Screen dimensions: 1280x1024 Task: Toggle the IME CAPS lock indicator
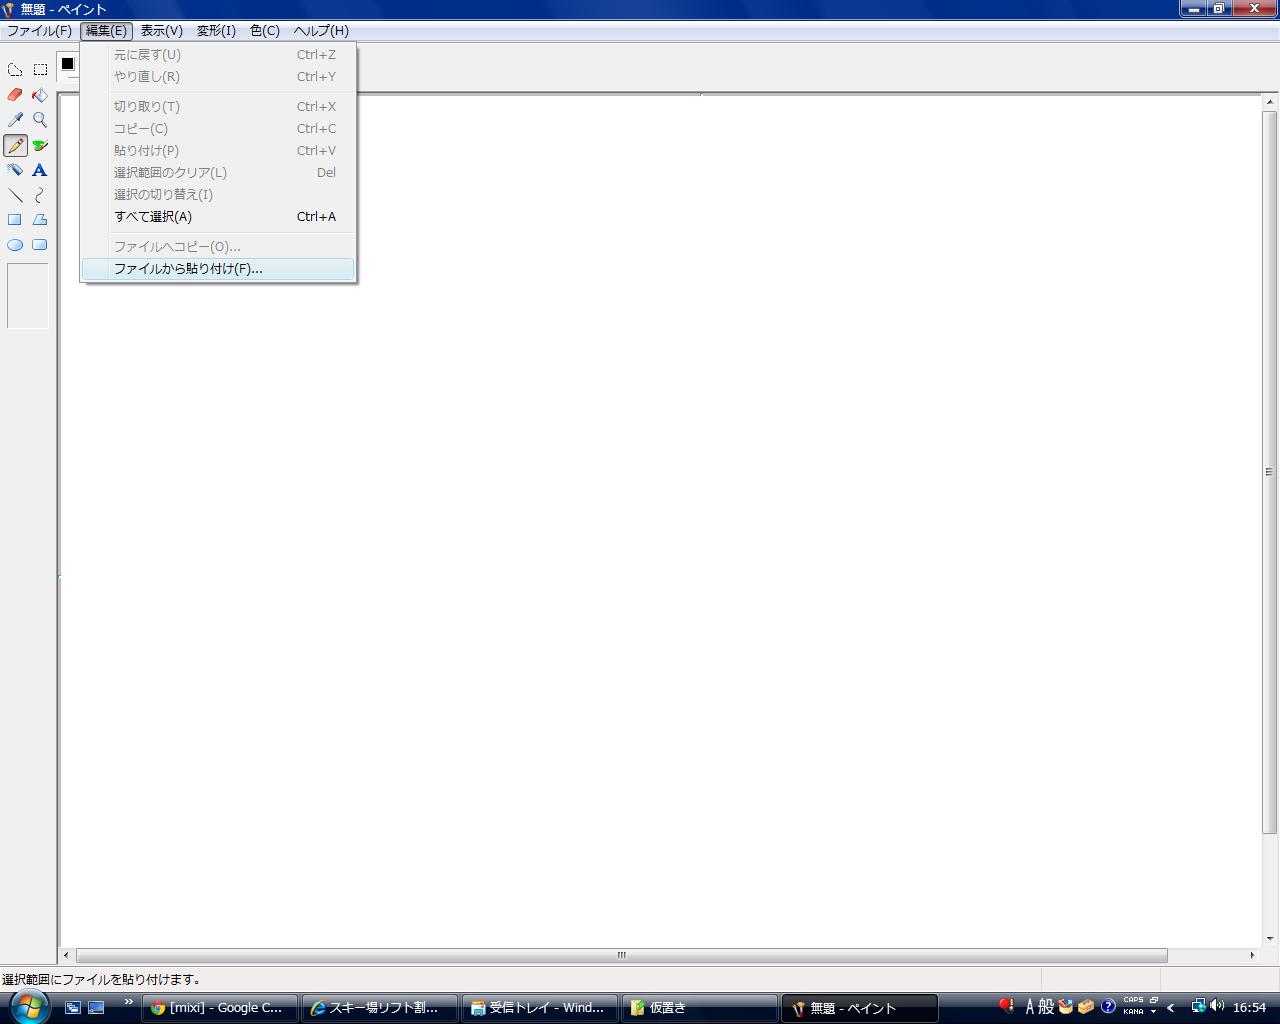pos(1133,1000)
